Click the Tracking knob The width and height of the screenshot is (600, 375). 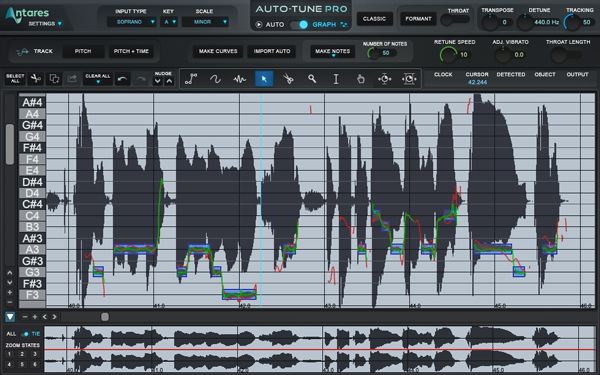[572, 22]
